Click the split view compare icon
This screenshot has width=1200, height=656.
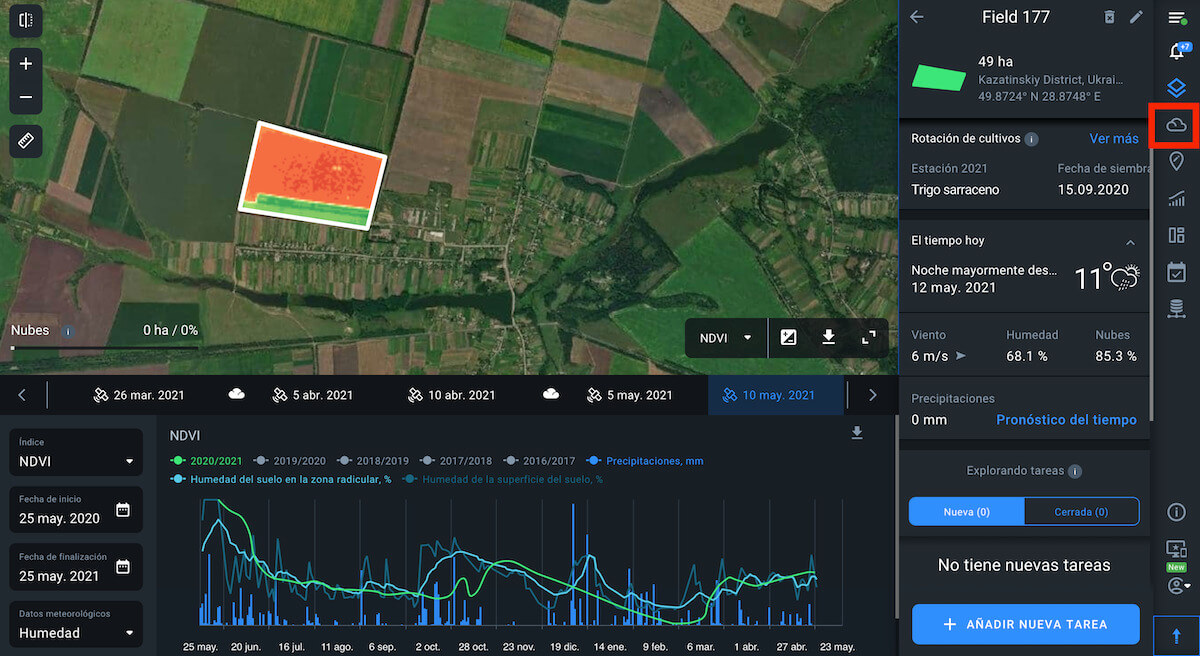coord(26,19)
